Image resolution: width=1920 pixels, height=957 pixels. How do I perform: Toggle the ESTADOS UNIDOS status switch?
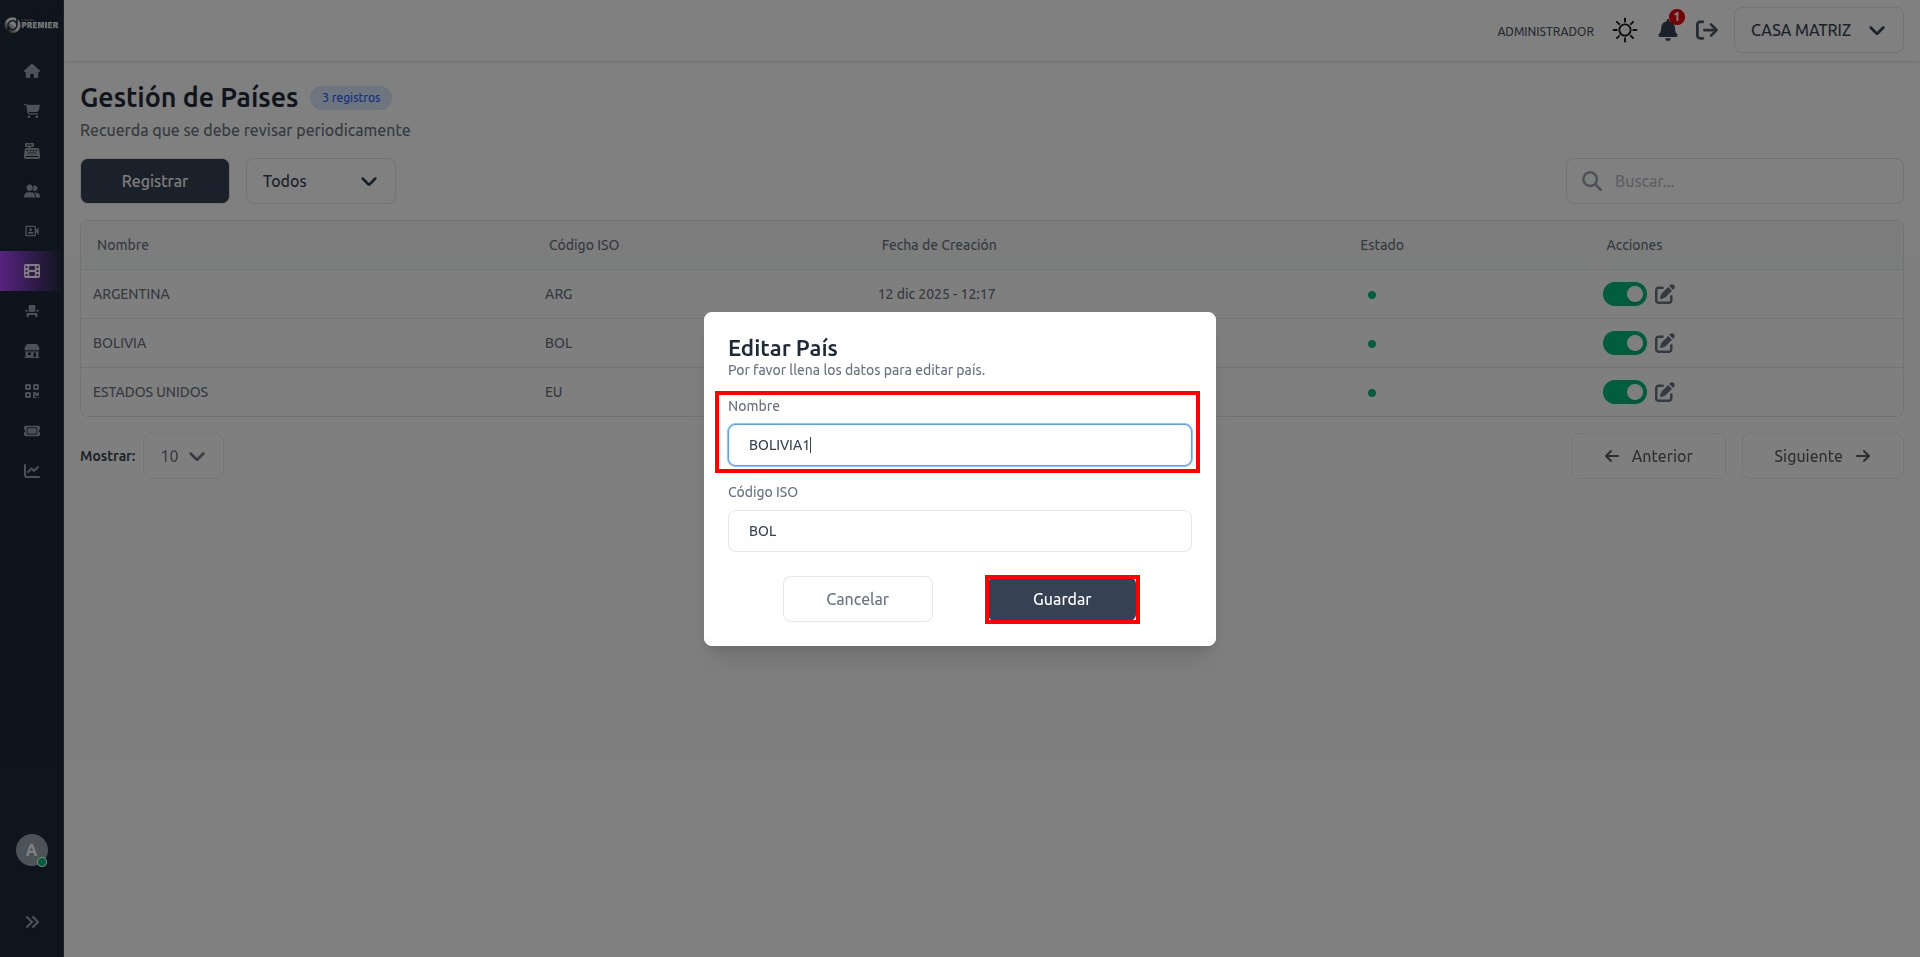coord(1624,392)
